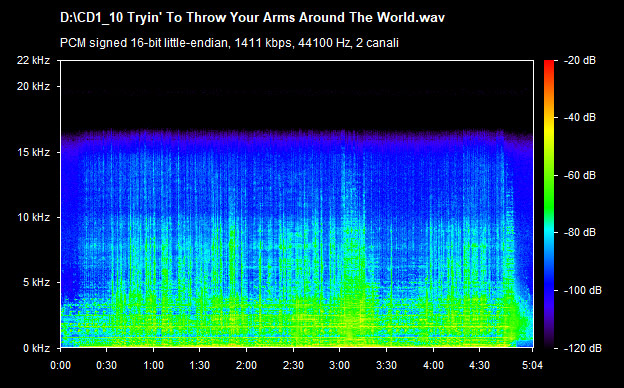Select the 1:00 time axis marker
624x388 pixels.
pyautogui.click(x=154, y=365)
